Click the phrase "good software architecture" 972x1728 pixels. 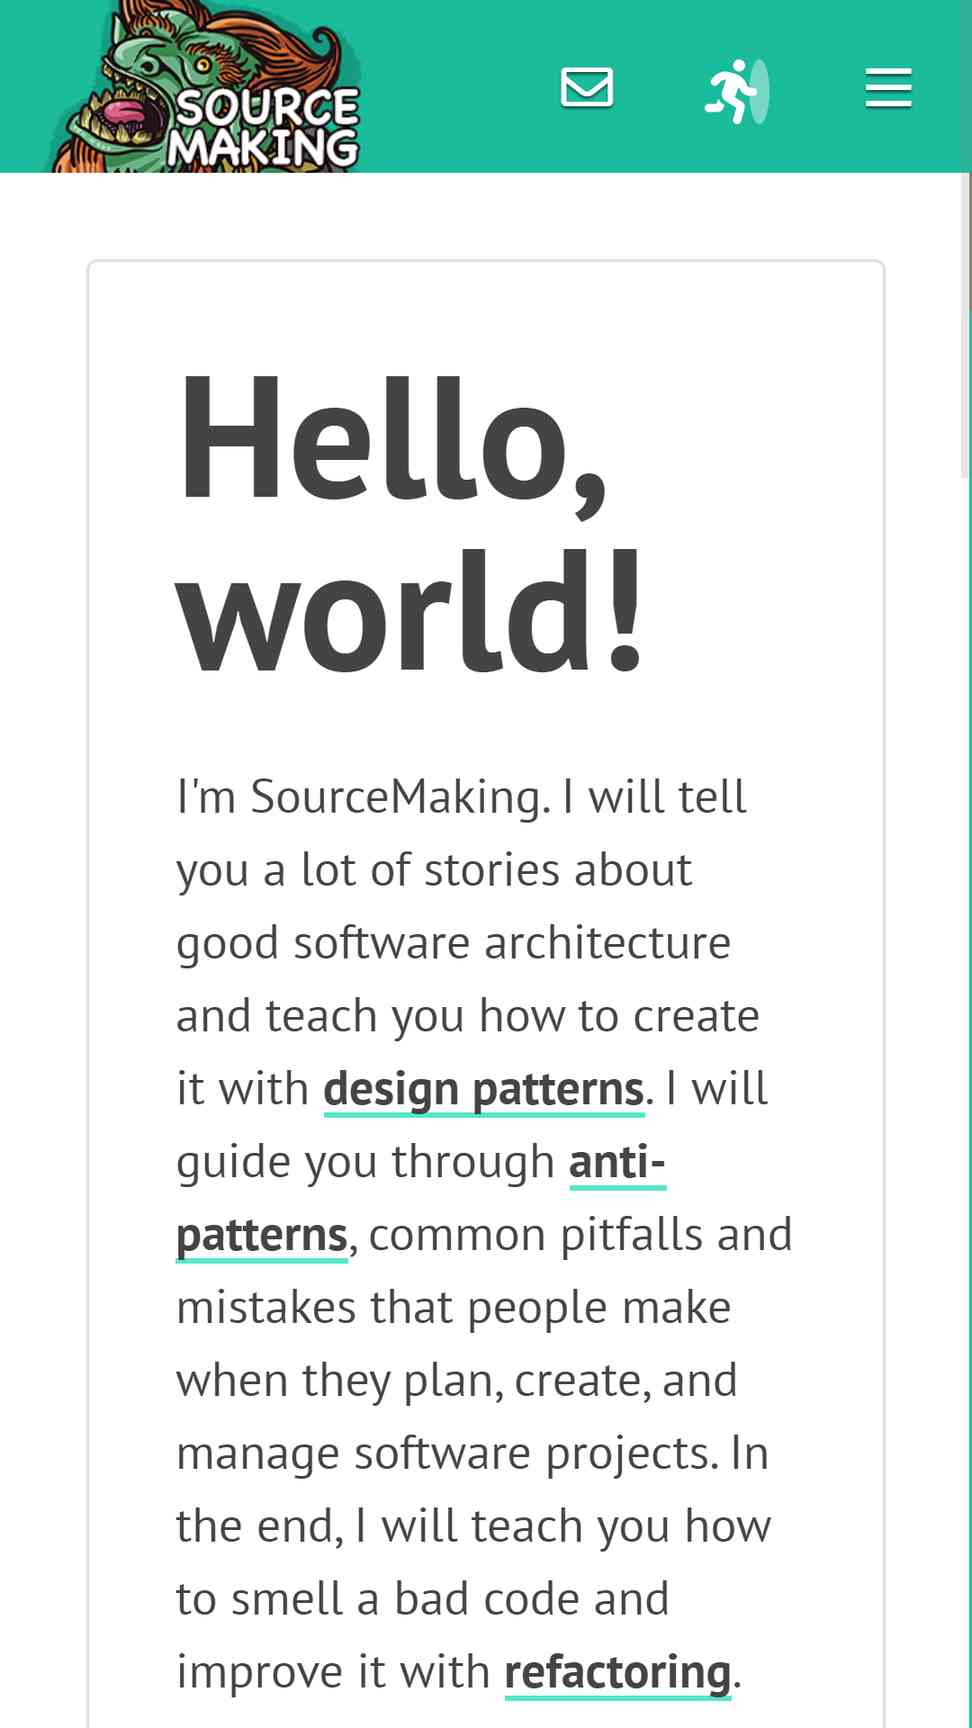point(454,943)
